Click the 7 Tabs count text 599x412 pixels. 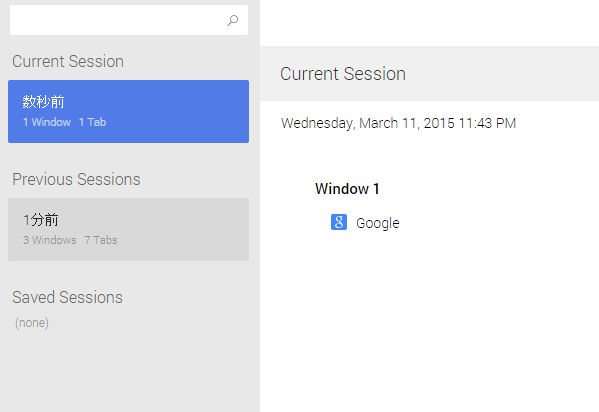100,240
